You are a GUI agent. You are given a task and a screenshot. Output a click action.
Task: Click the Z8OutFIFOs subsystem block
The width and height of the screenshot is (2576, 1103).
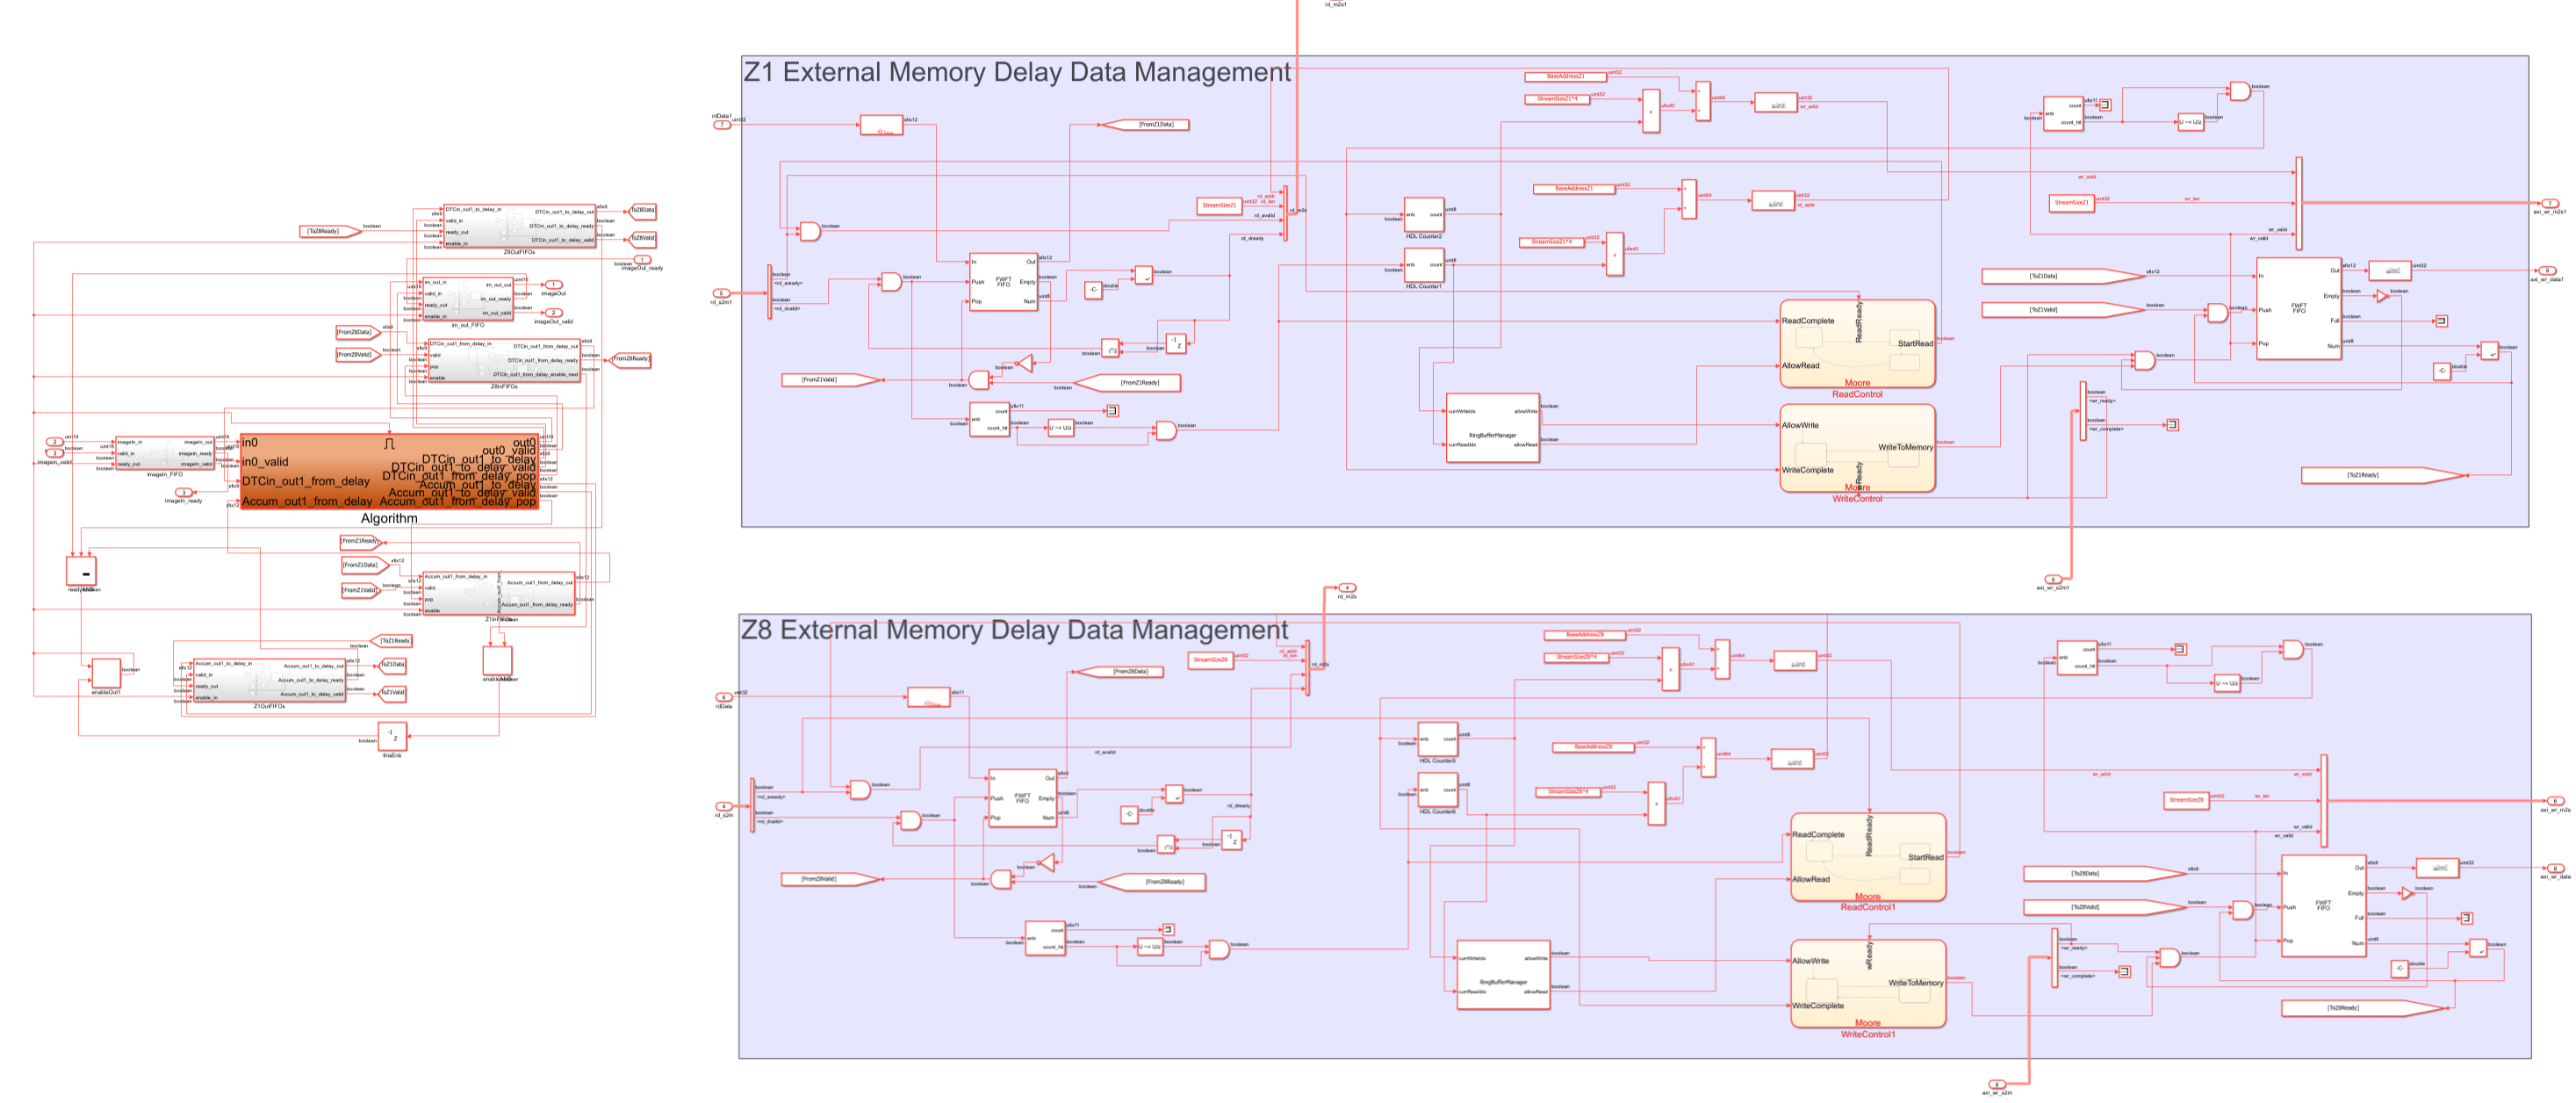pos(519,226)
